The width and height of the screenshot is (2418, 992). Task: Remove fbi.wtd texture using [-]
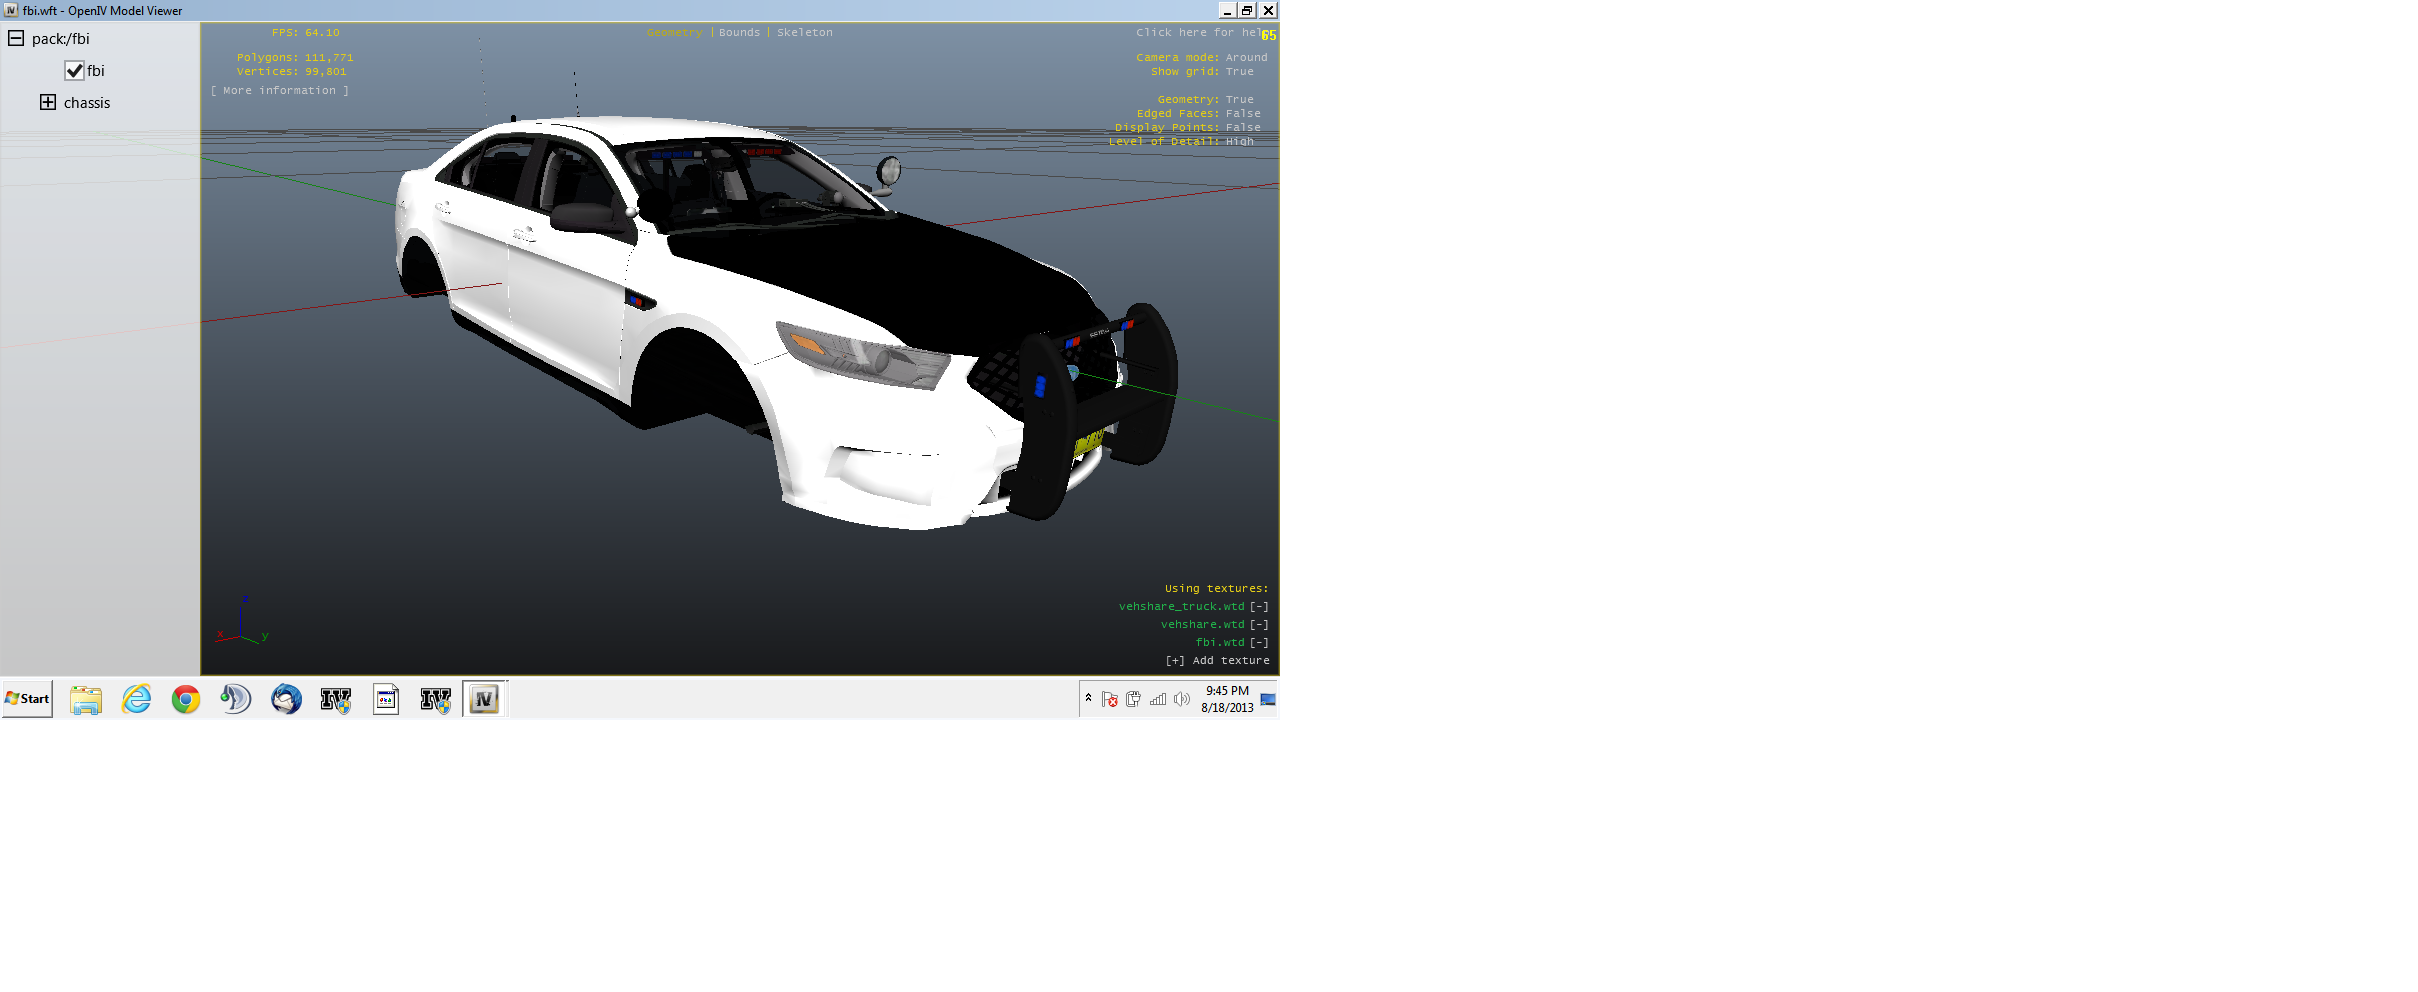pyautogui.click(x=1259, y=643)
